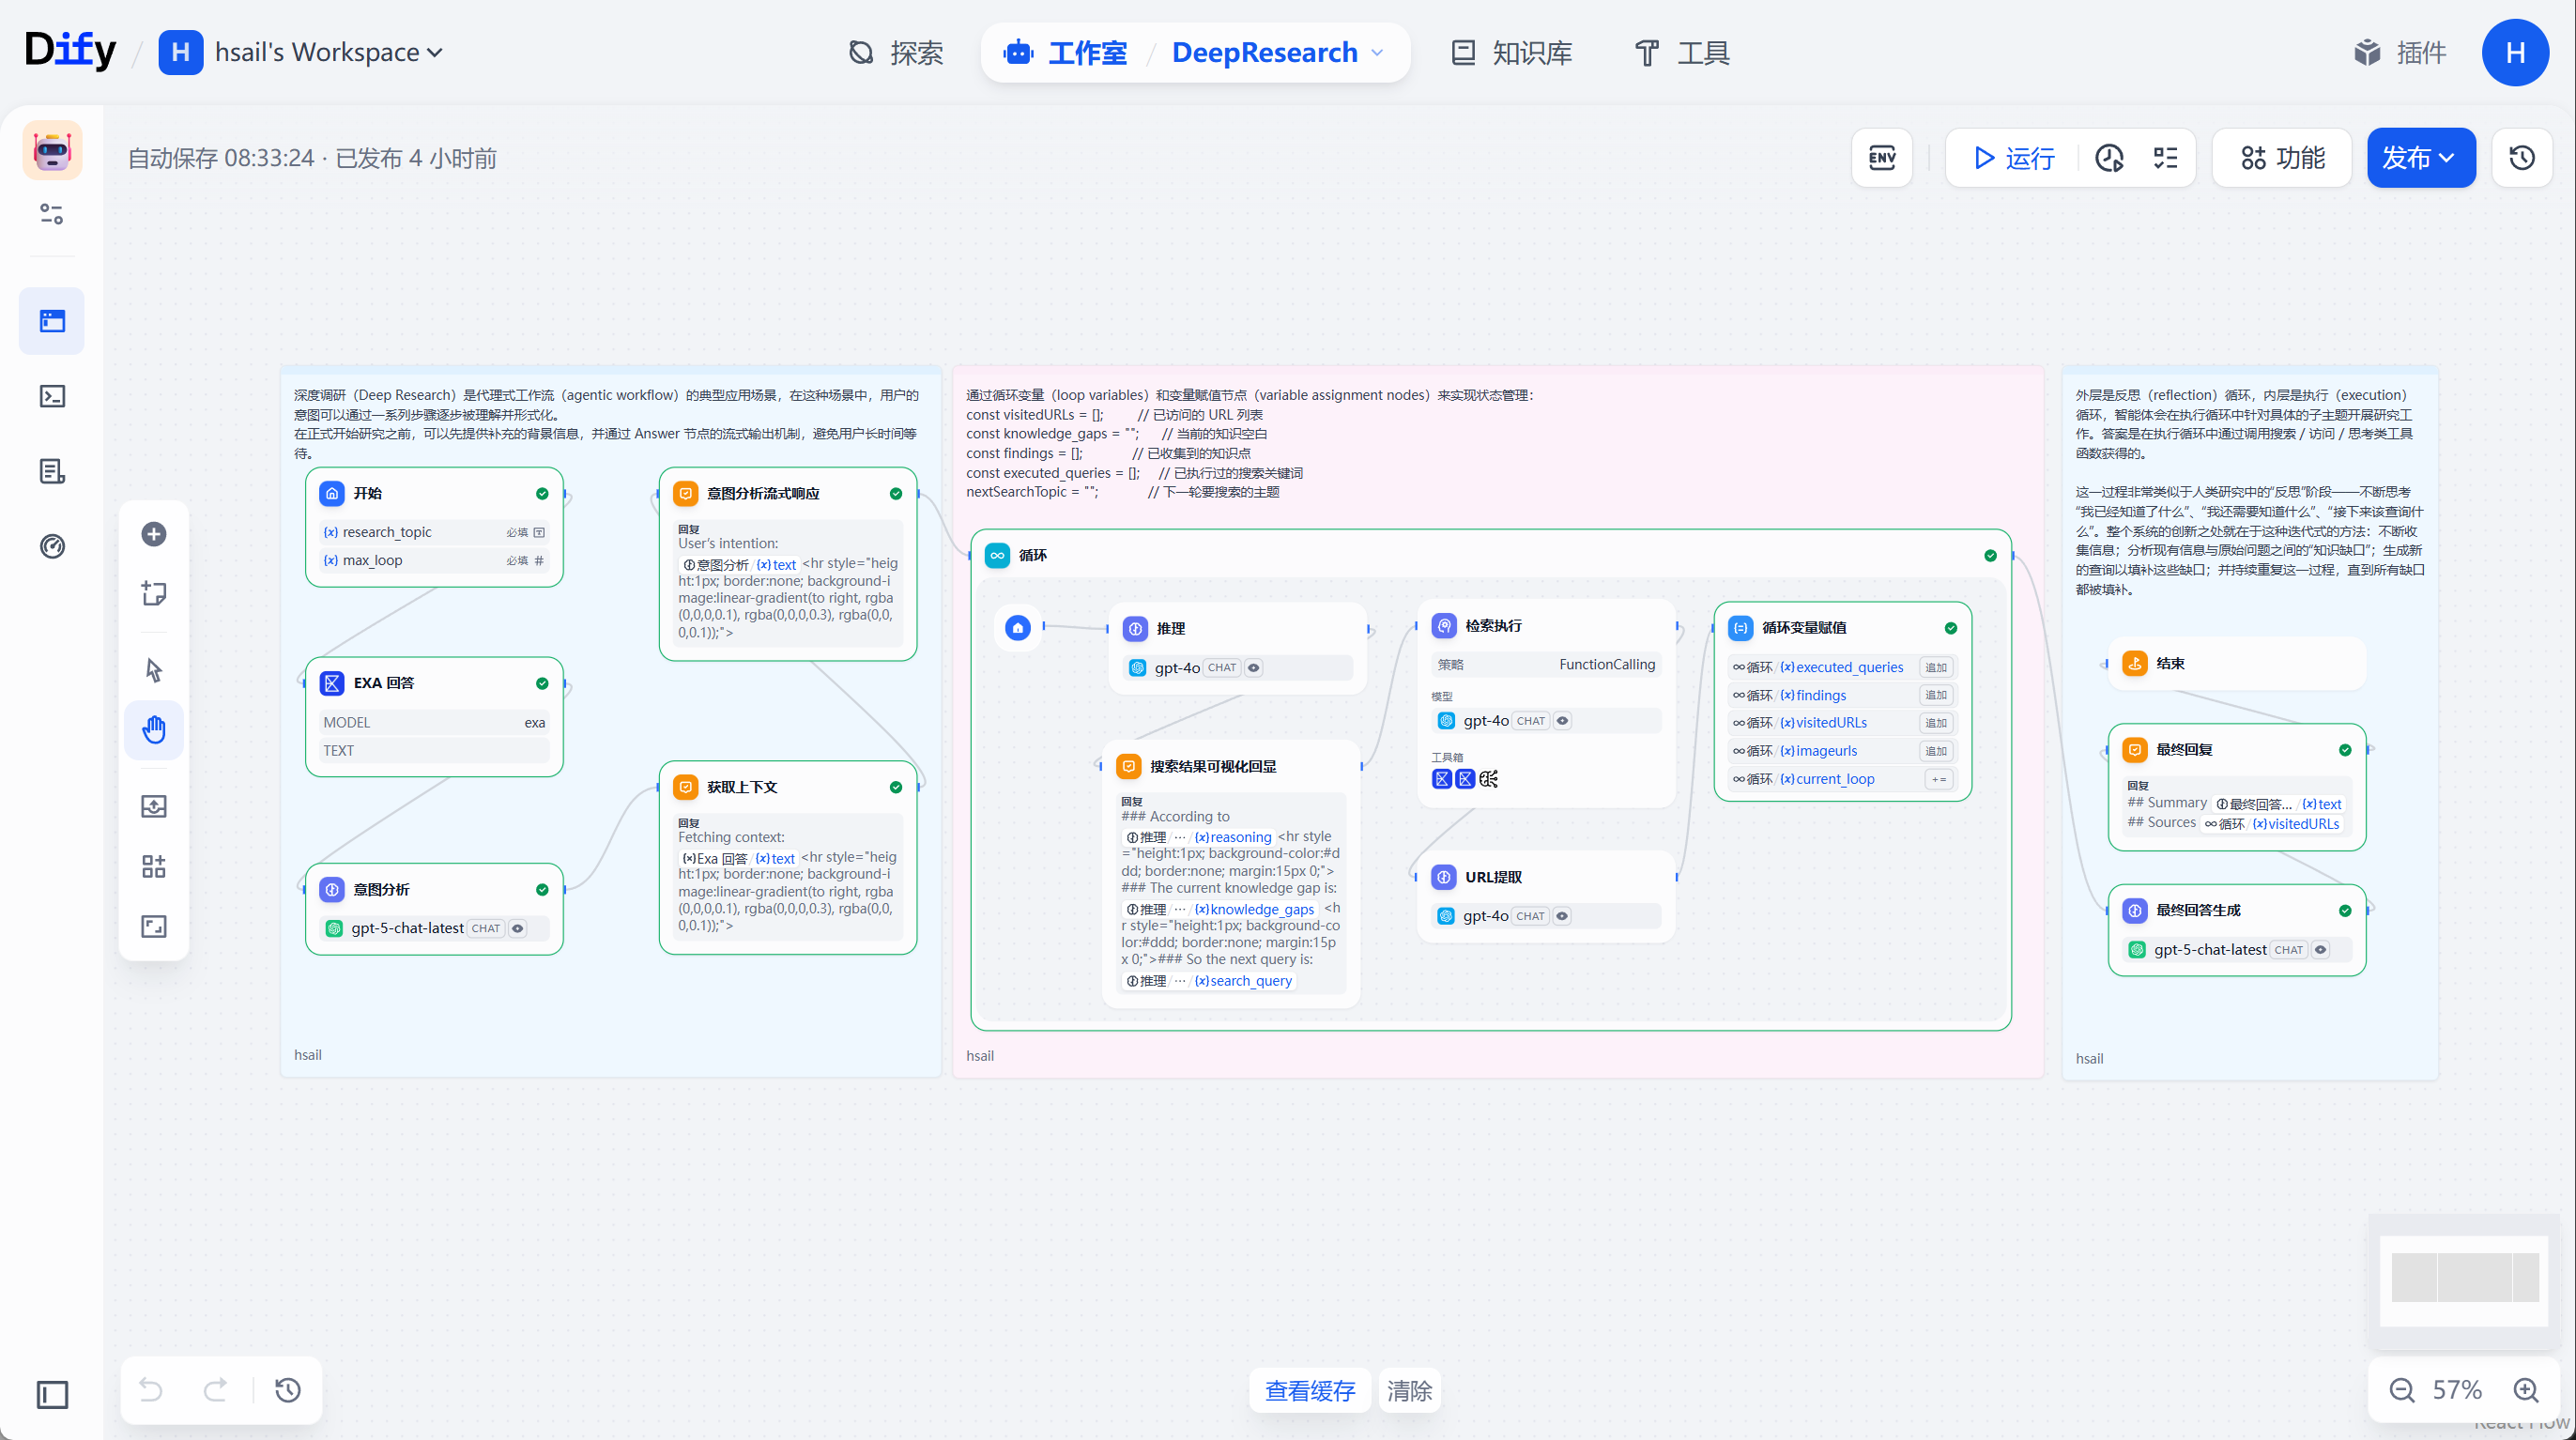Add a new node with plus icon

[154, 534]
